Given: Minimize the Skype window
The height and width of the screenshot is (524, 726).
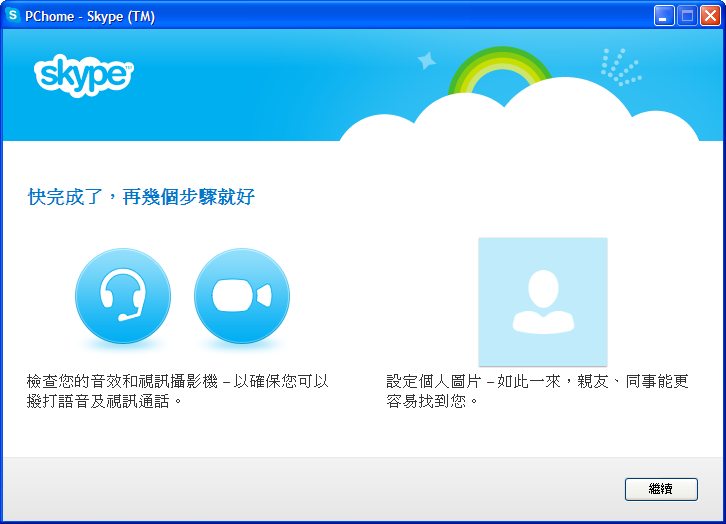Looking at the screenshot, I should pyautogui.click(x=663, y=16).
